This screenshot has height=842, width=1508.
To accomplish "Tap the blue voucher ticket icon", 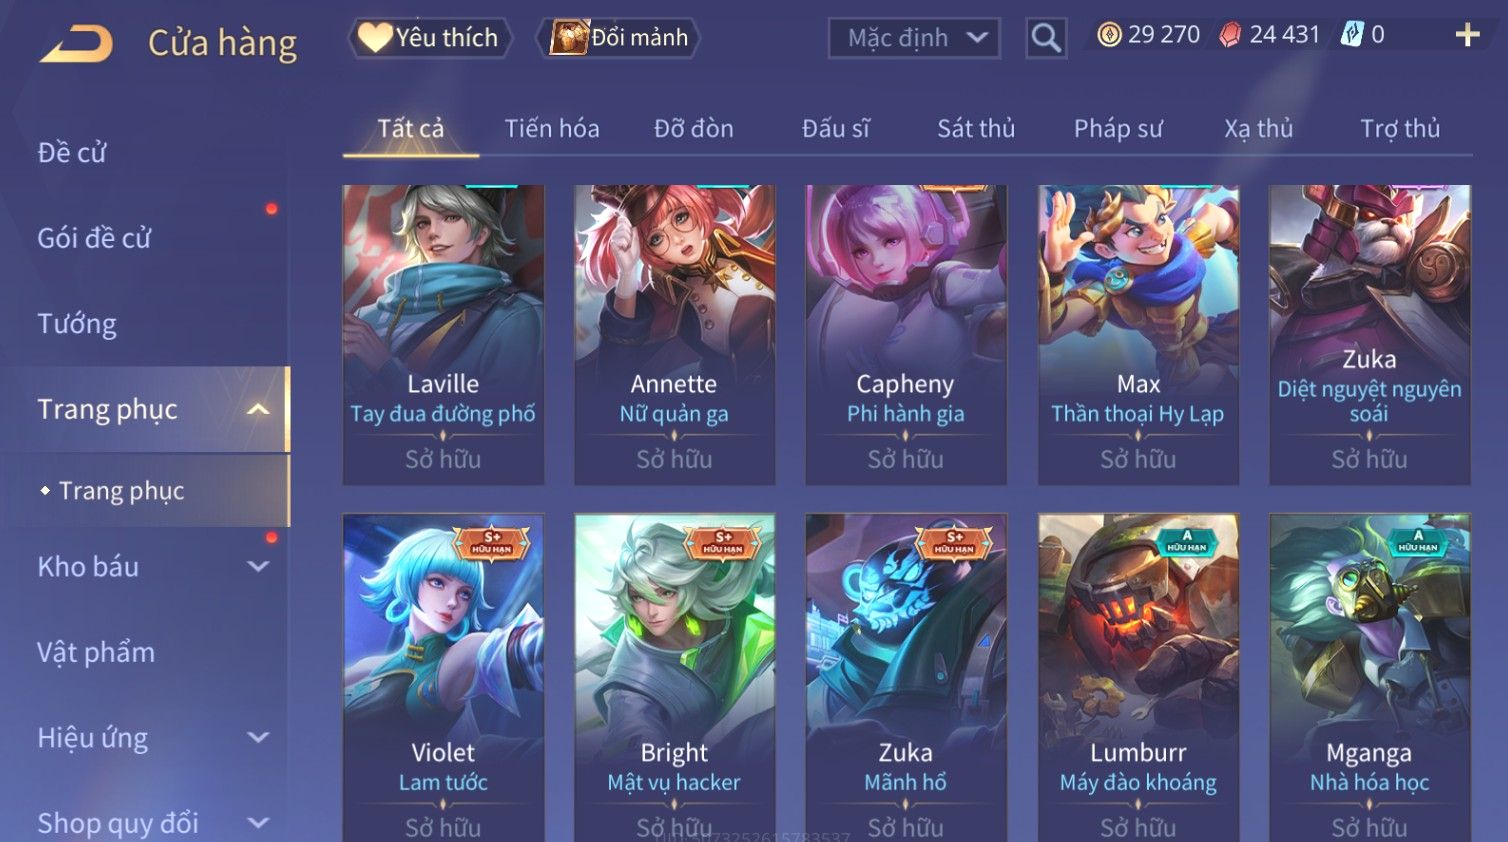I will pos(1352,35).
